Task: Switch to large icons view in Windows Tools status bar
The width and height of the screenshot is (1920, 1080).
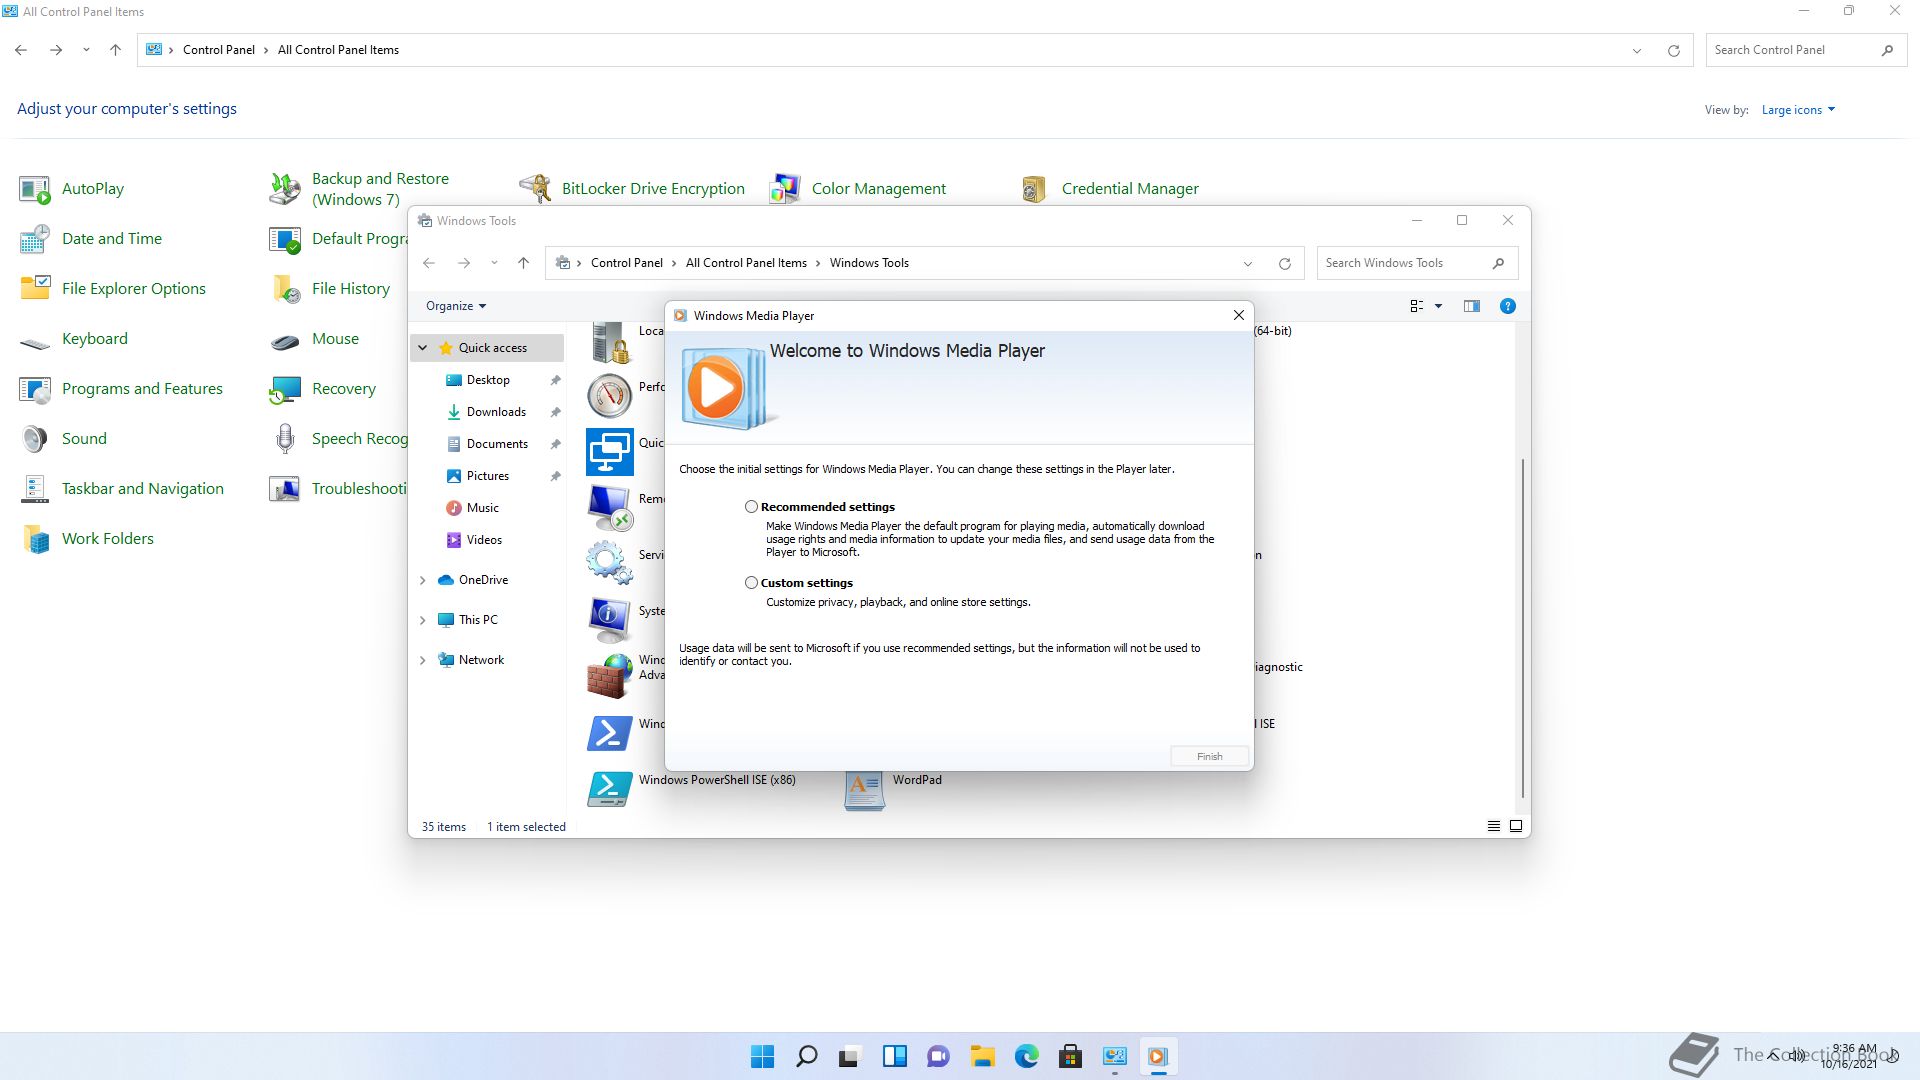Action: click(1516, 826)
